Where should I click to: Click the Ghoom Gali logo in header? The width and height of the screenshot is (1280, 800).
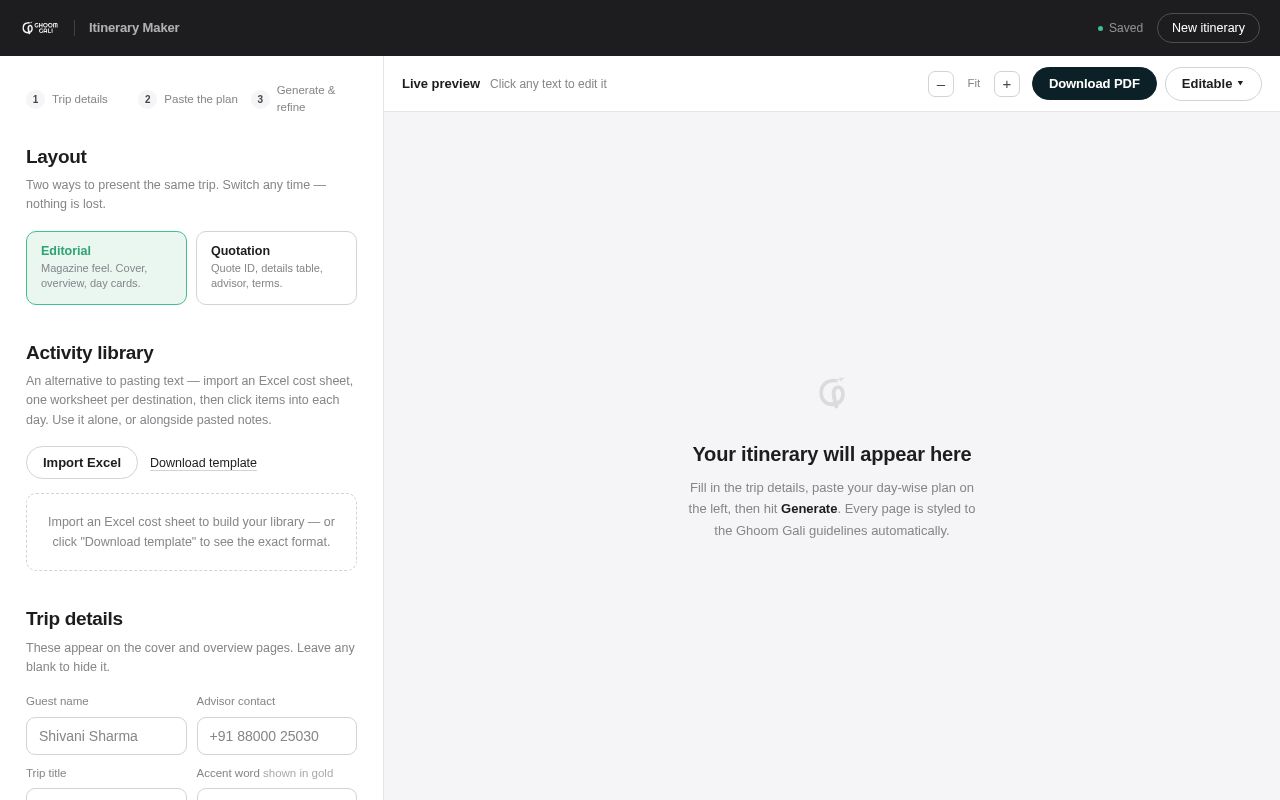pyautogui.click(x=40, y=28)
